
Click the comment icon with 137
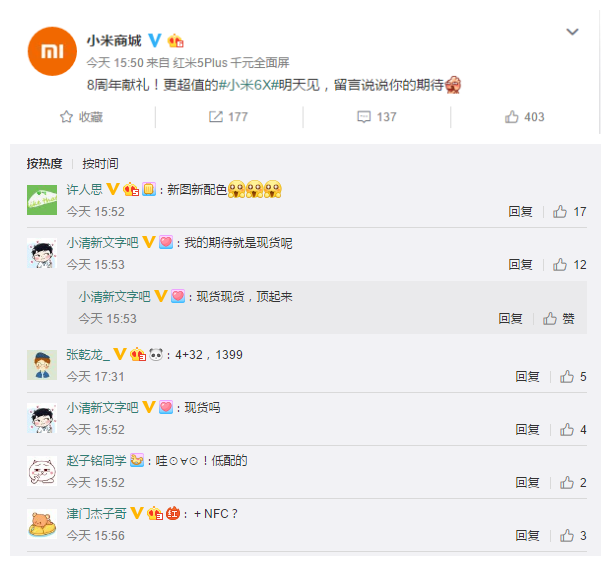pyautogui.click(x=364, y=117)
